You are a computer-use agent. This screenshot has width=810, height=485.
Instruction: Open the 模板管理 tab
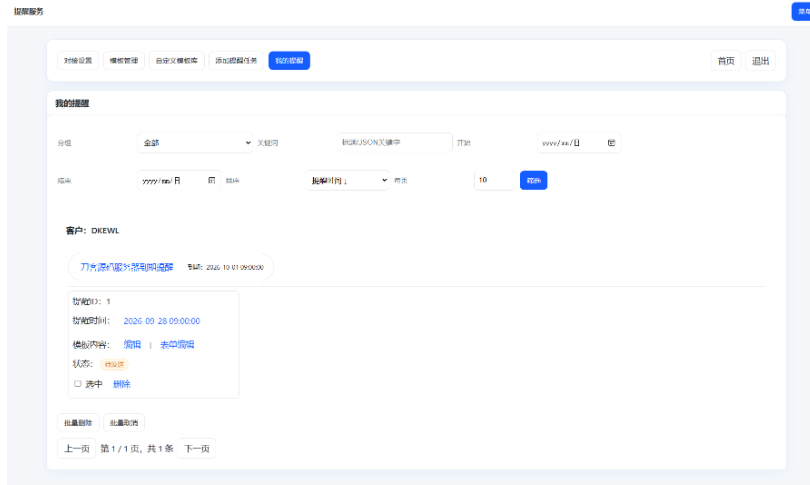(125, 60)
